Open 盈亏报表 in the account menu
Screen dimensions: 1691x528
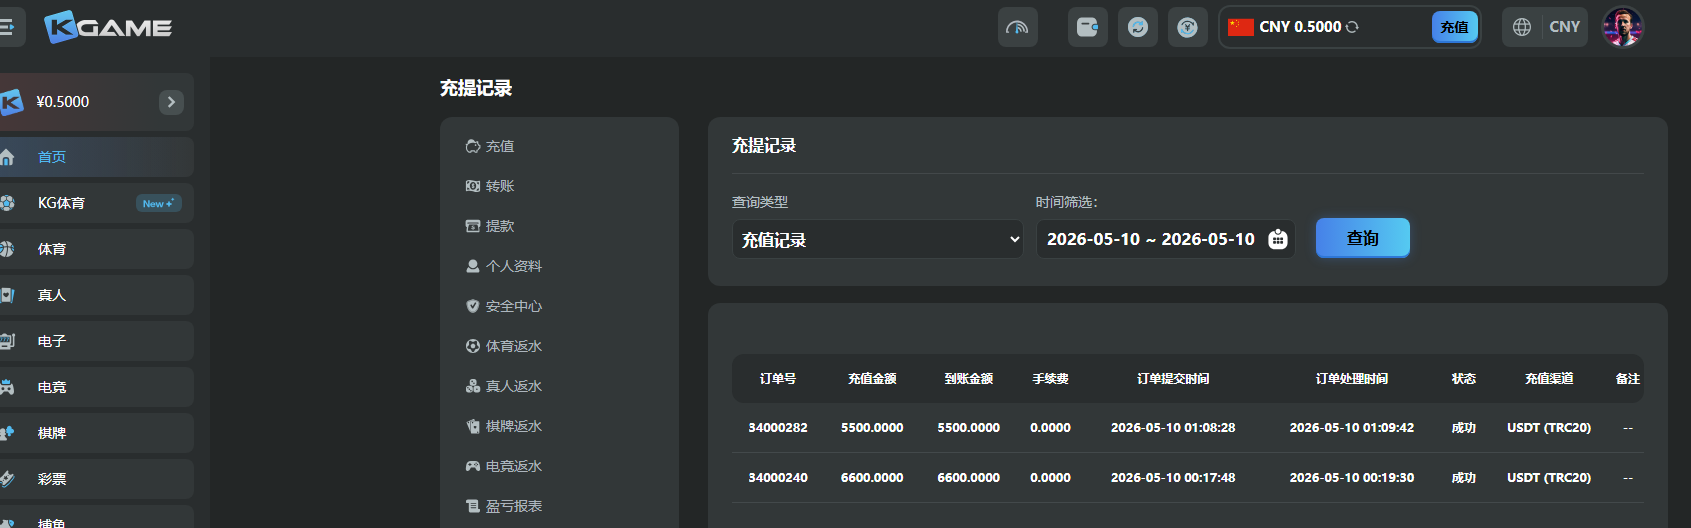[504, 506]
